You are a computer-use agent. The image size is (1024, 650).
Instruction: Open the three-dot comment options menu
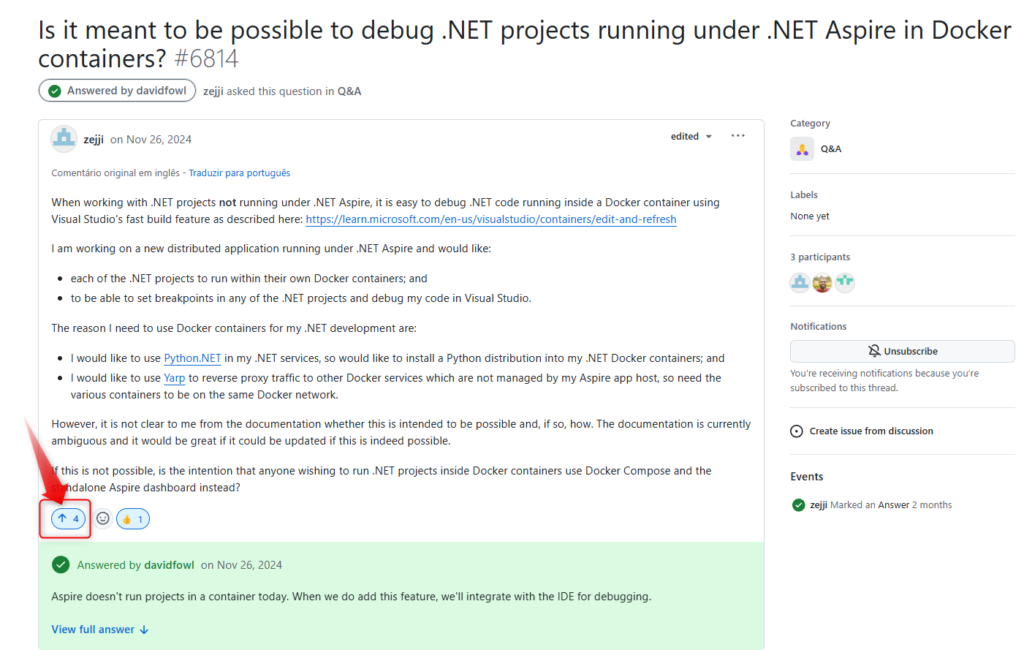point(738,136)
